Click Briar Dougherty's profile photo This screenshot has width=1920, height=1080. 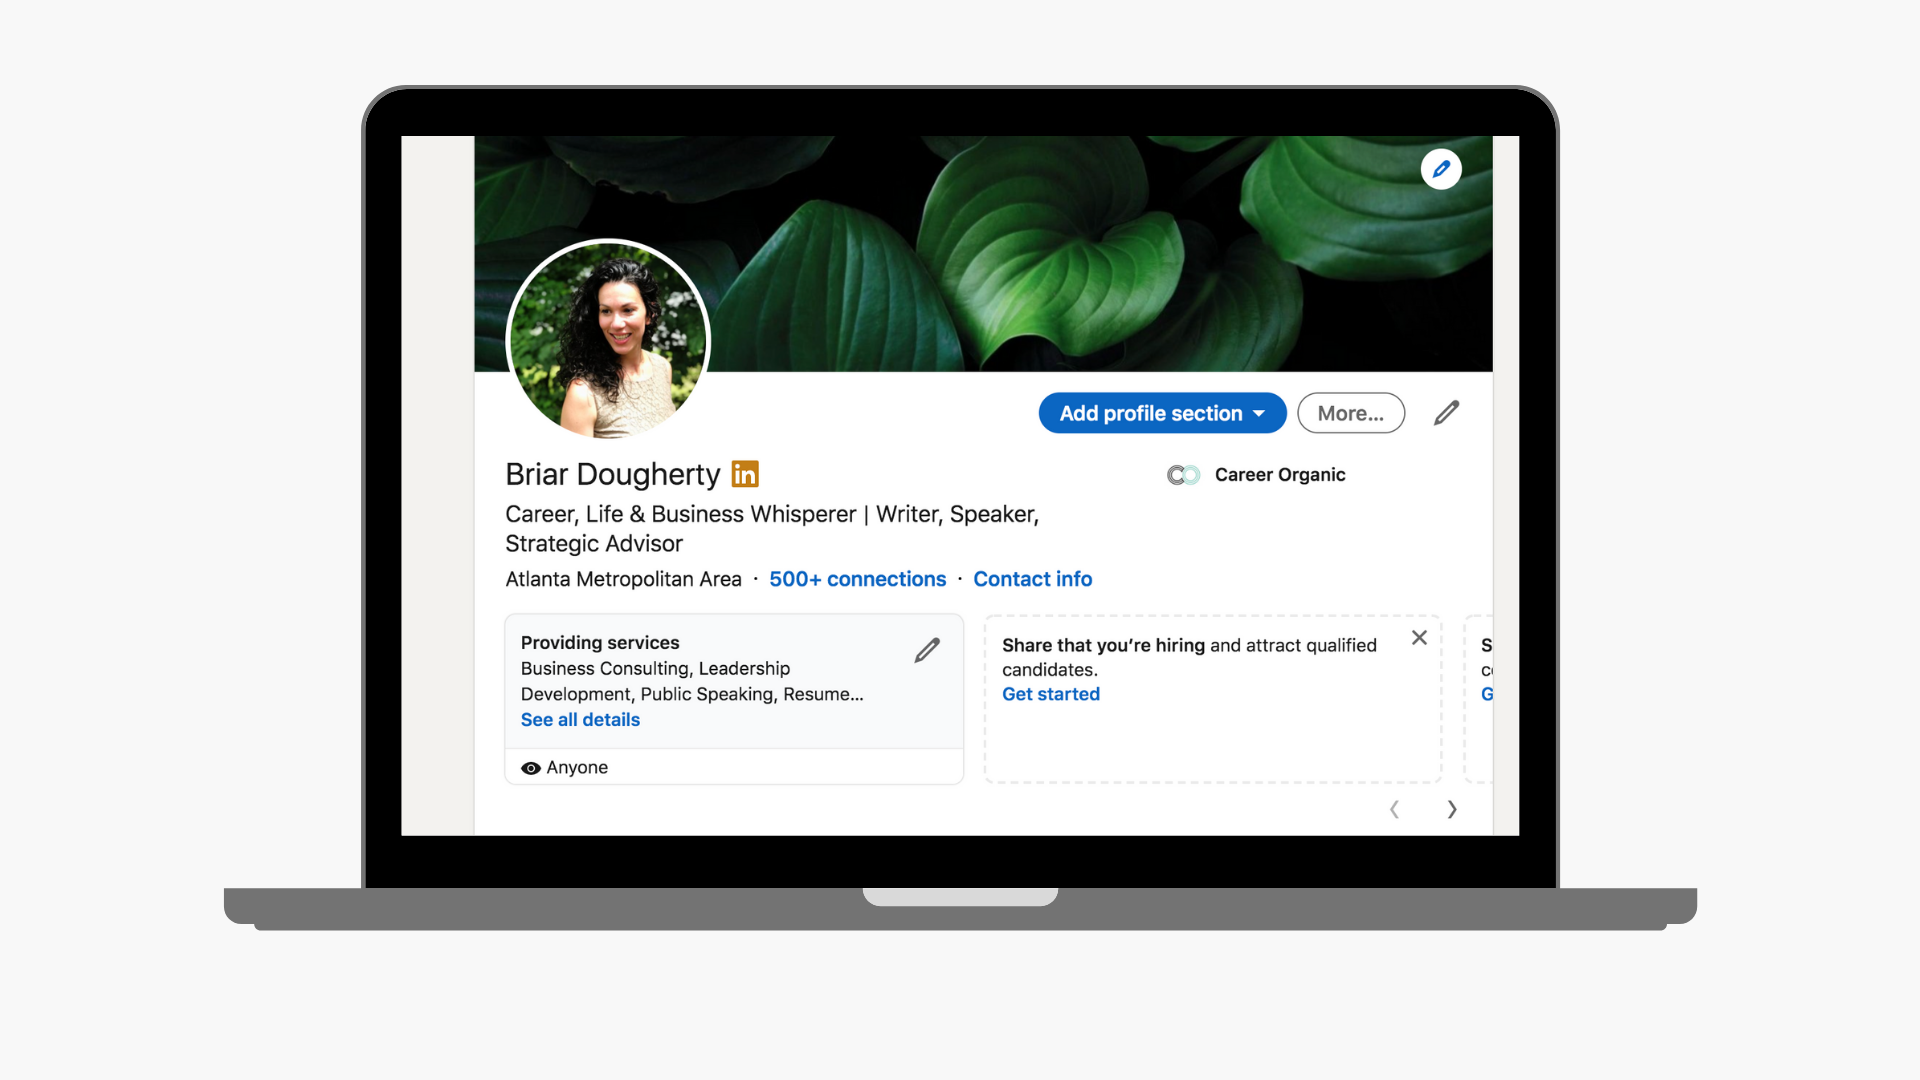tap(608, 340)
